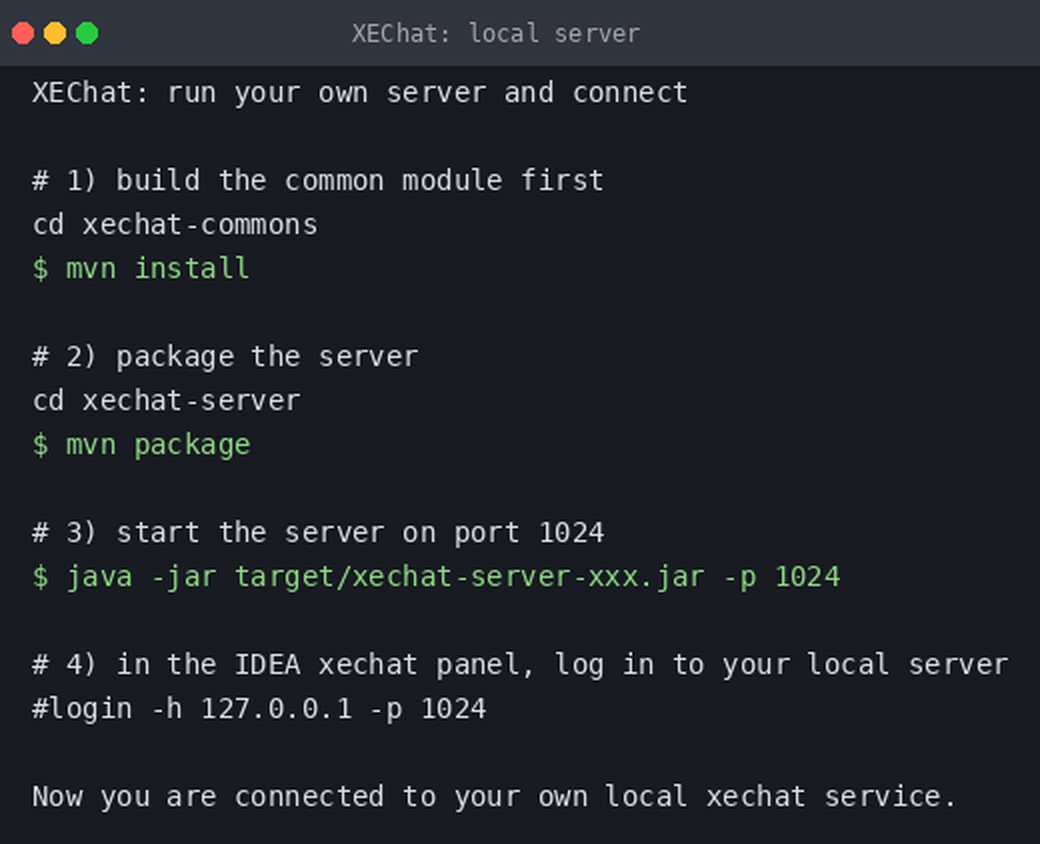Click the 'XEChat: run your own server' heading line
The height and width of the screenshot is (844, 1040).
click(360, 93)
